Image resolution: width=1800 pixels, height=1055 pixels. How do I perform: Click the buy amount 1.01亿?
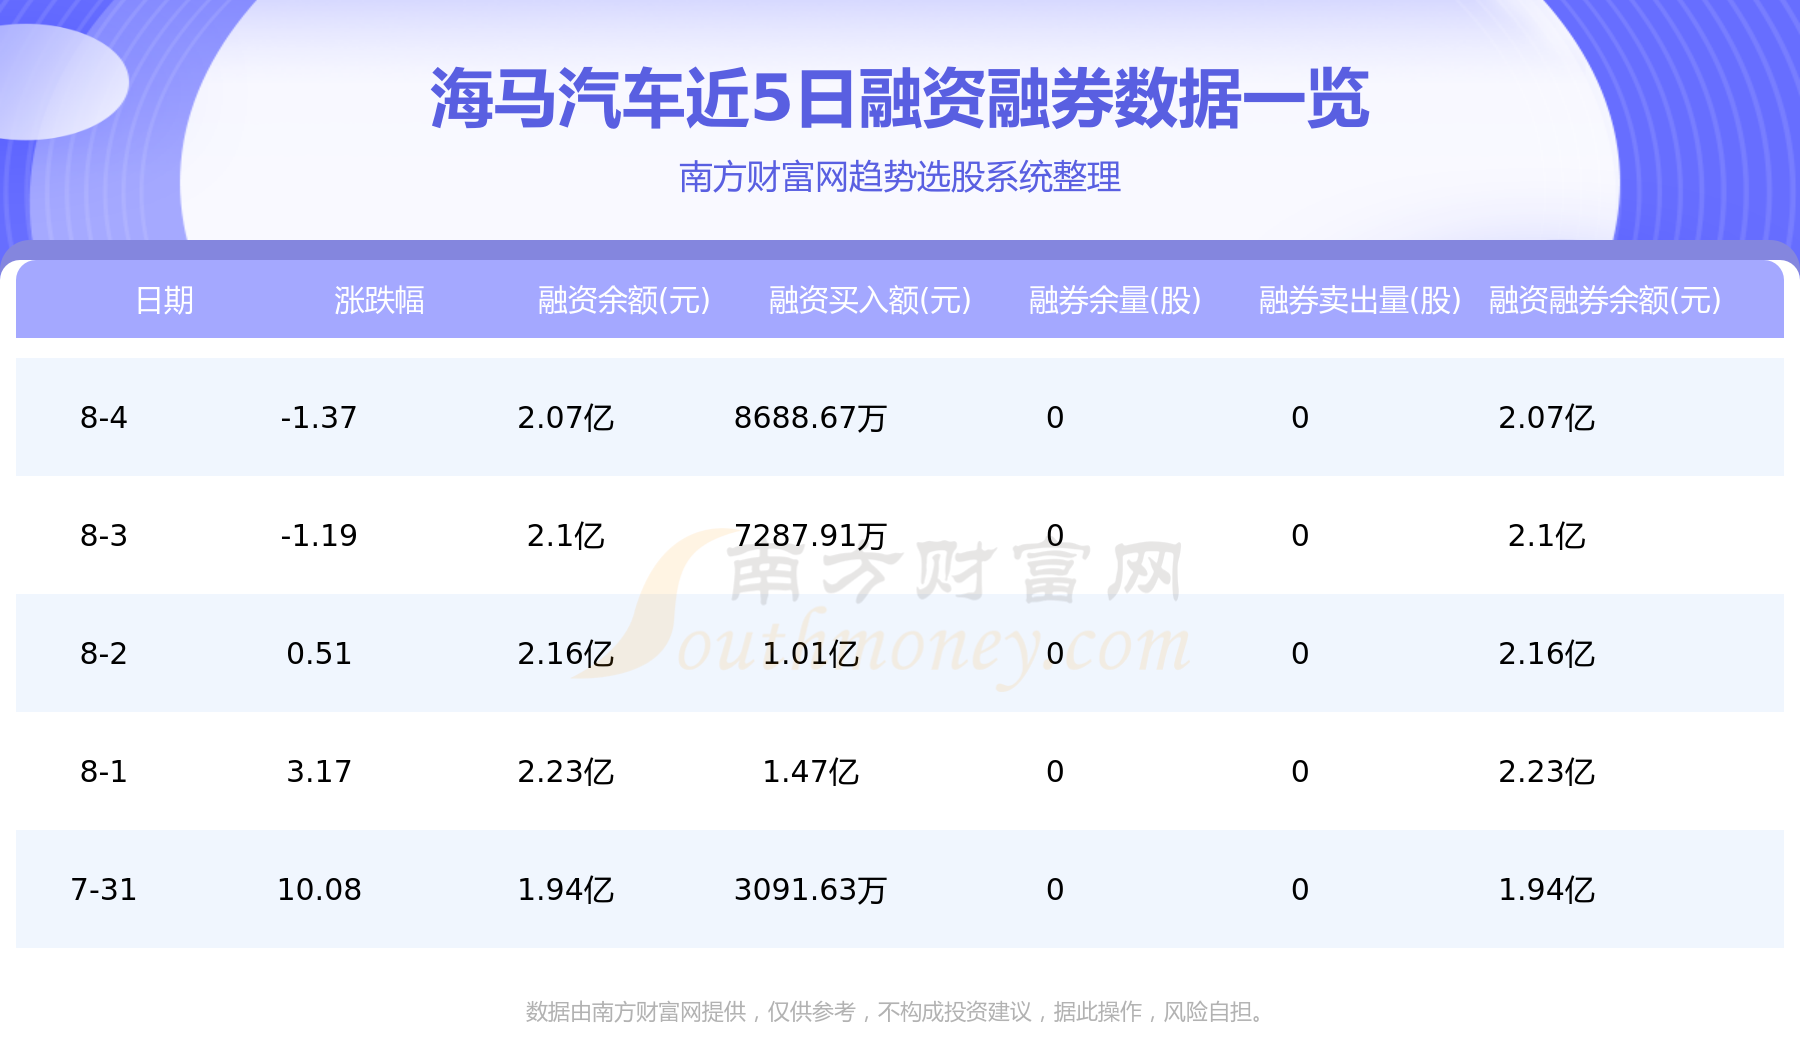point(810,653)
